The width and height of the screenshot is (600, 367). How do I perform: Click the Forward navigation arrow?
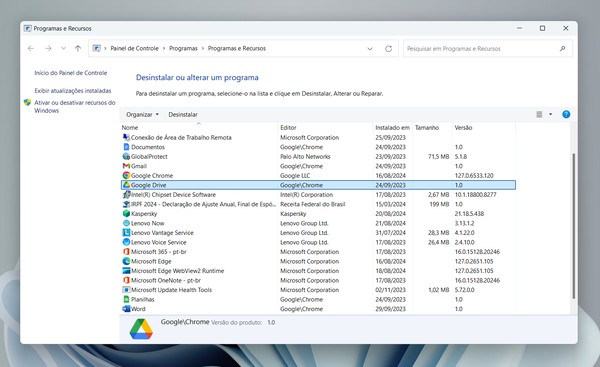pyautogui.click(x=48, y=49)
